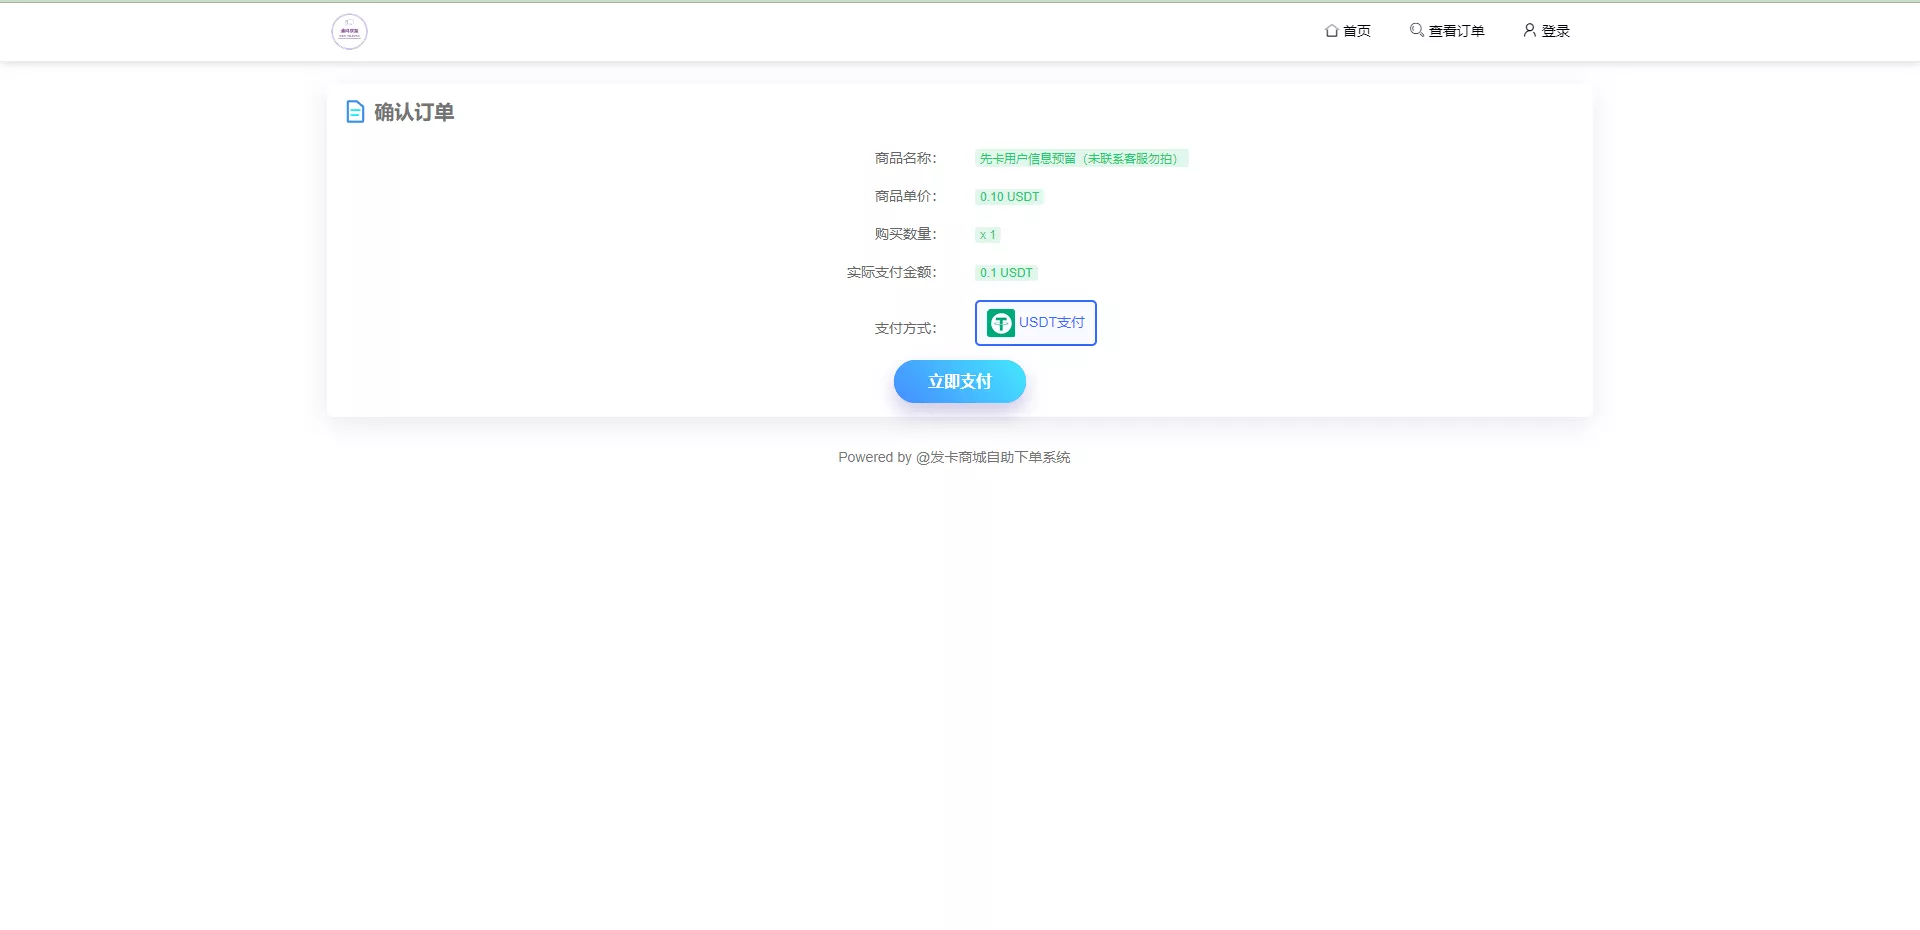Open 查看订单 in the top navigation
The image size is (1920, 930).
click(1456, 31)
